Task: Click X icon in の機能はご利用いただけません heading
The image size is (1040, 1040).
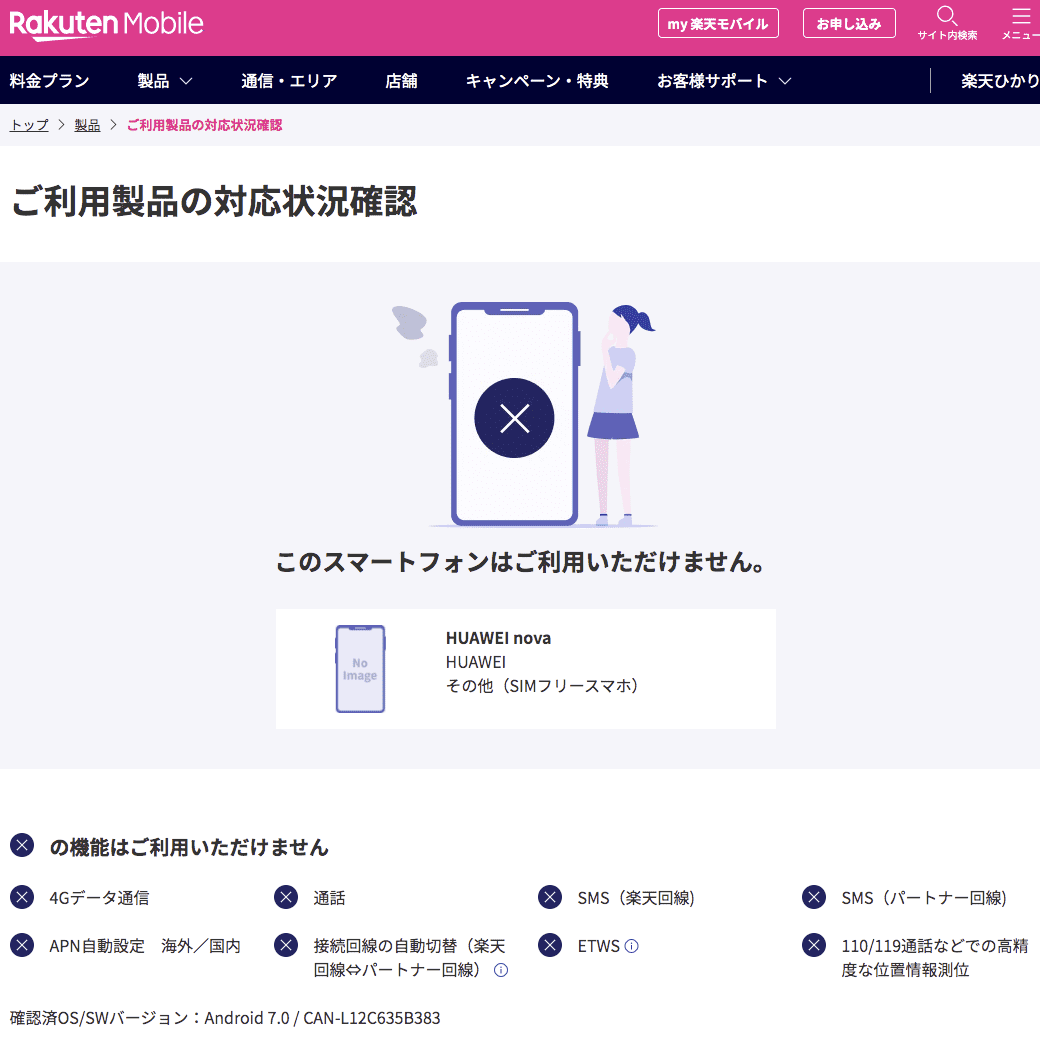Action: 22,845
